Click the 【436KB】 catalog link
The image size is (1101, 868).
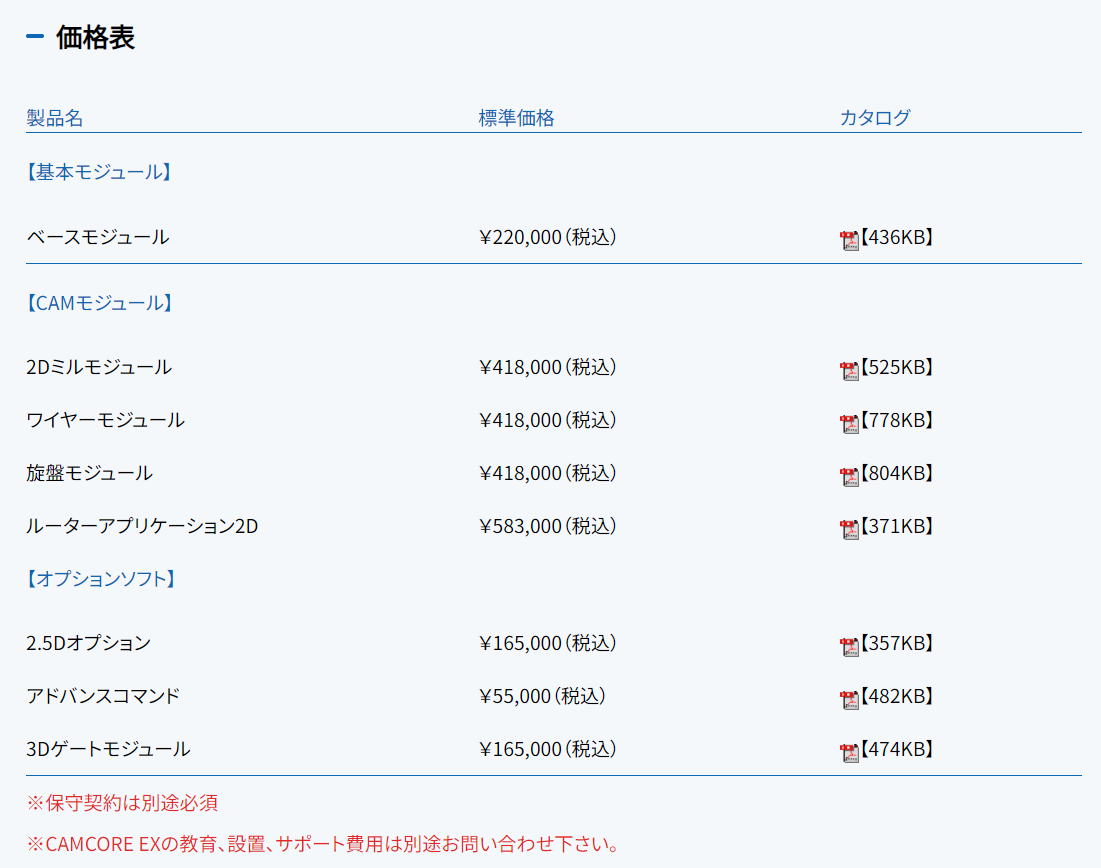897,238
